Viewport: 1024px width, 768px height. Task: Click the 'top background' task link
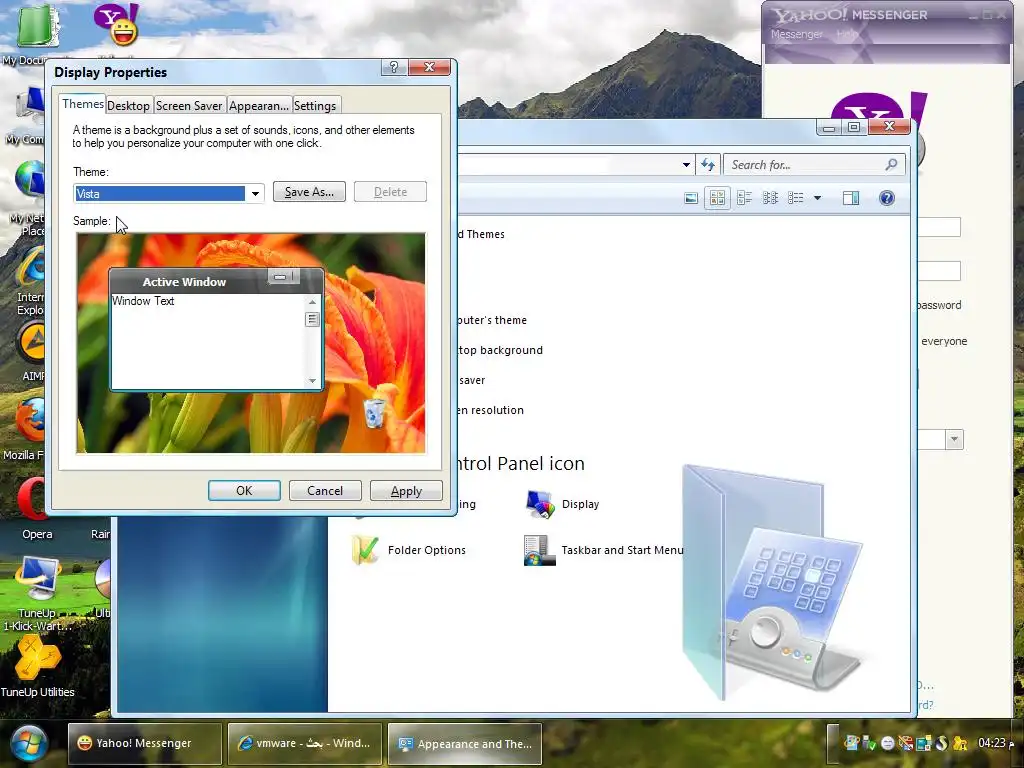tap(500, 350)
